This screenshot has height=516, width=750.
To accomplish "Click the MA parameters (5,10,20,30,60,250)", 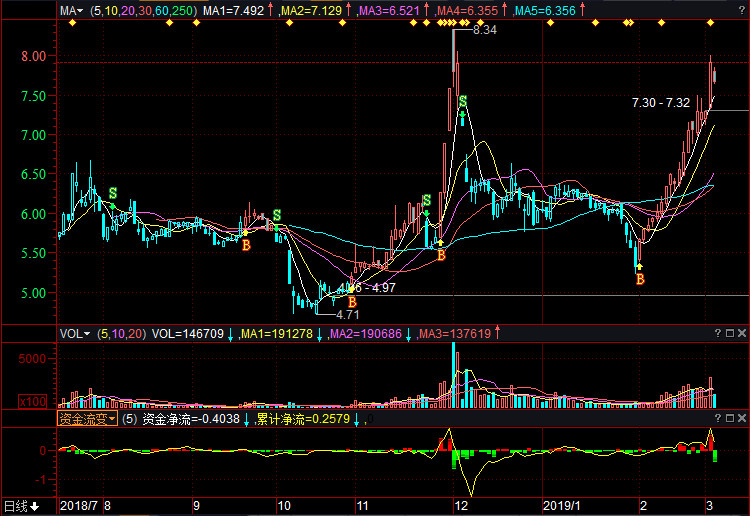I will (143, 11).
